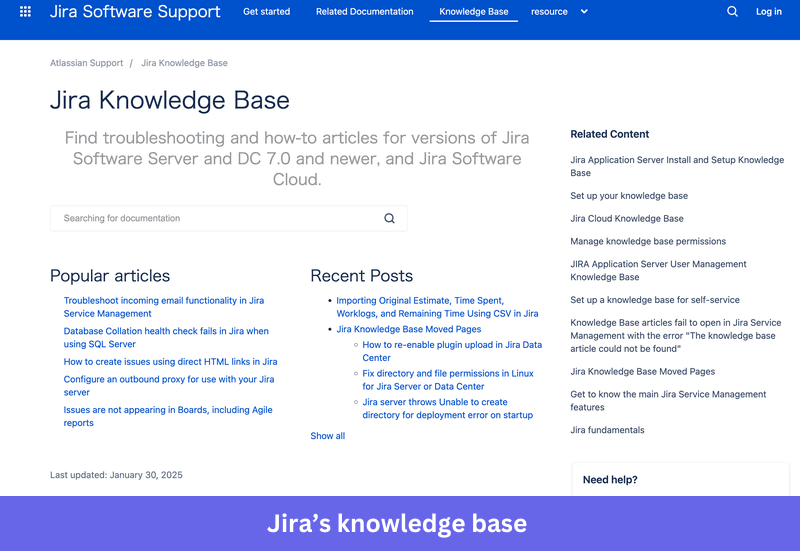800x551 pixels.
Task: Open the resource menu item
Action: (x=549, y=11)
